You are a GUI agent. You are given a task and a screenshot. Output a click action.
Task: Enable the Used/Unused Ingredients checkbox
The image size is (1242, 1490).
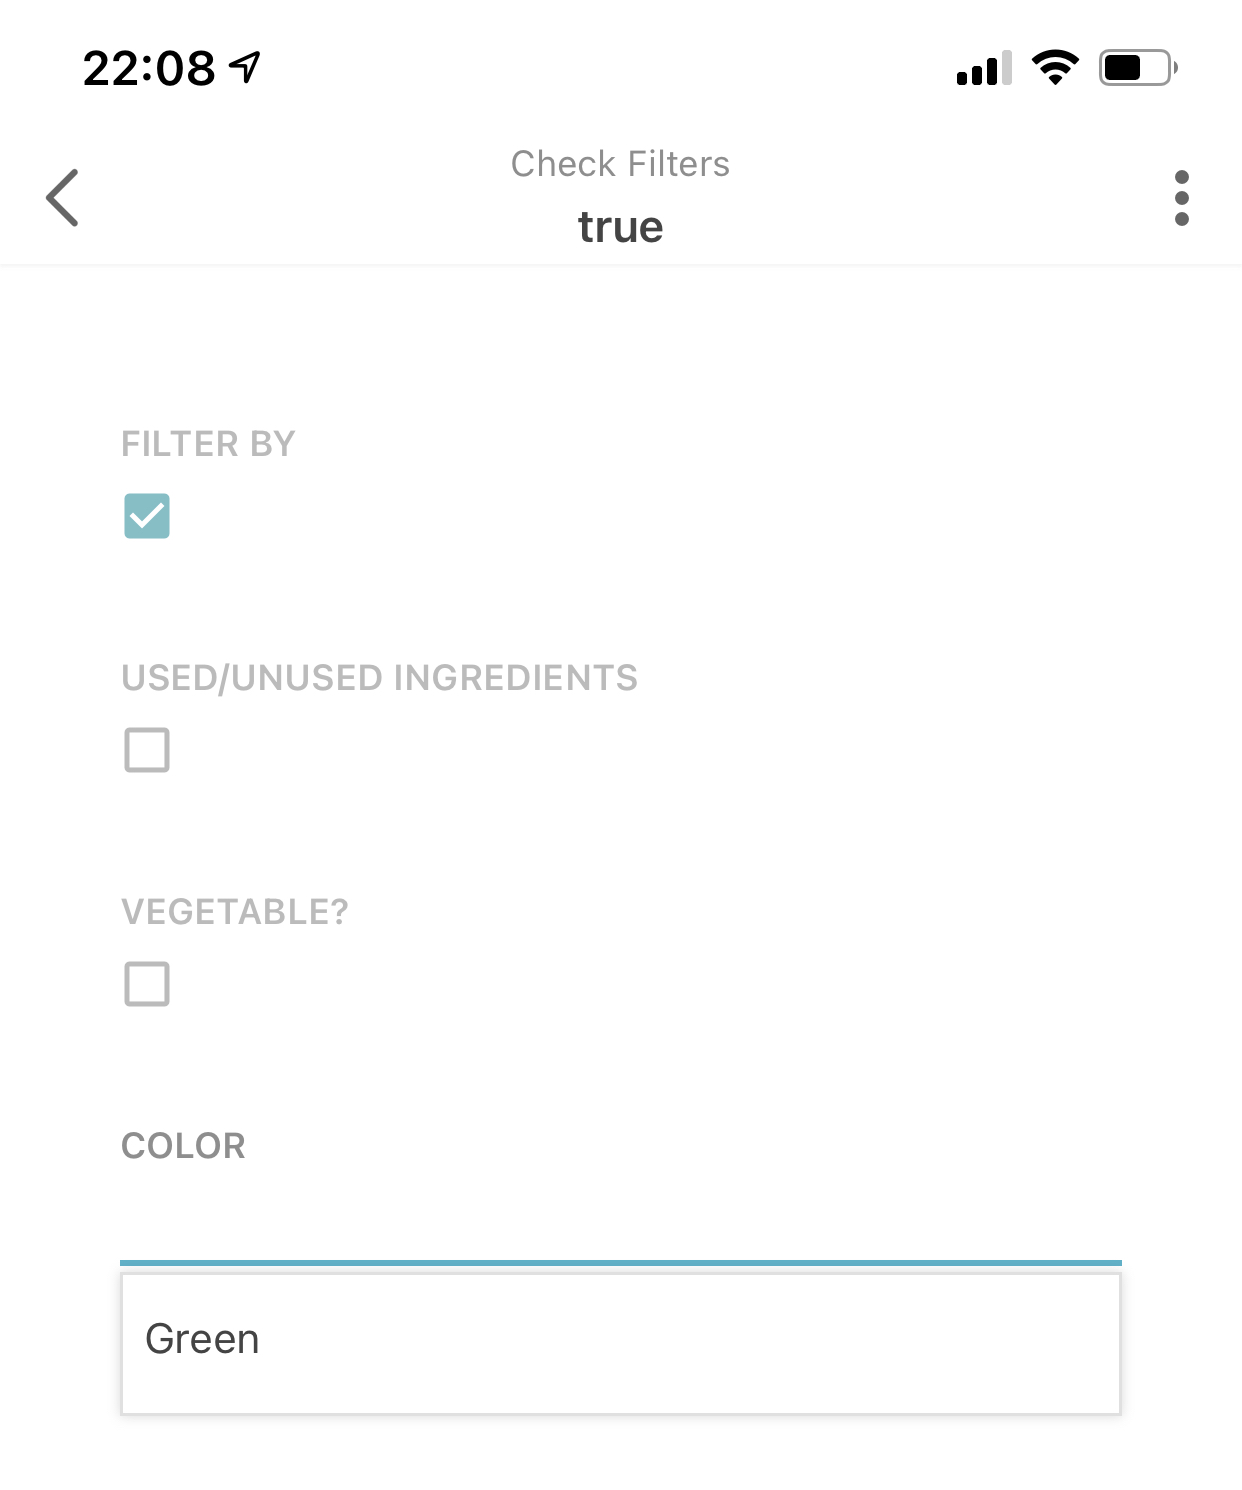[x=147, y=750]
